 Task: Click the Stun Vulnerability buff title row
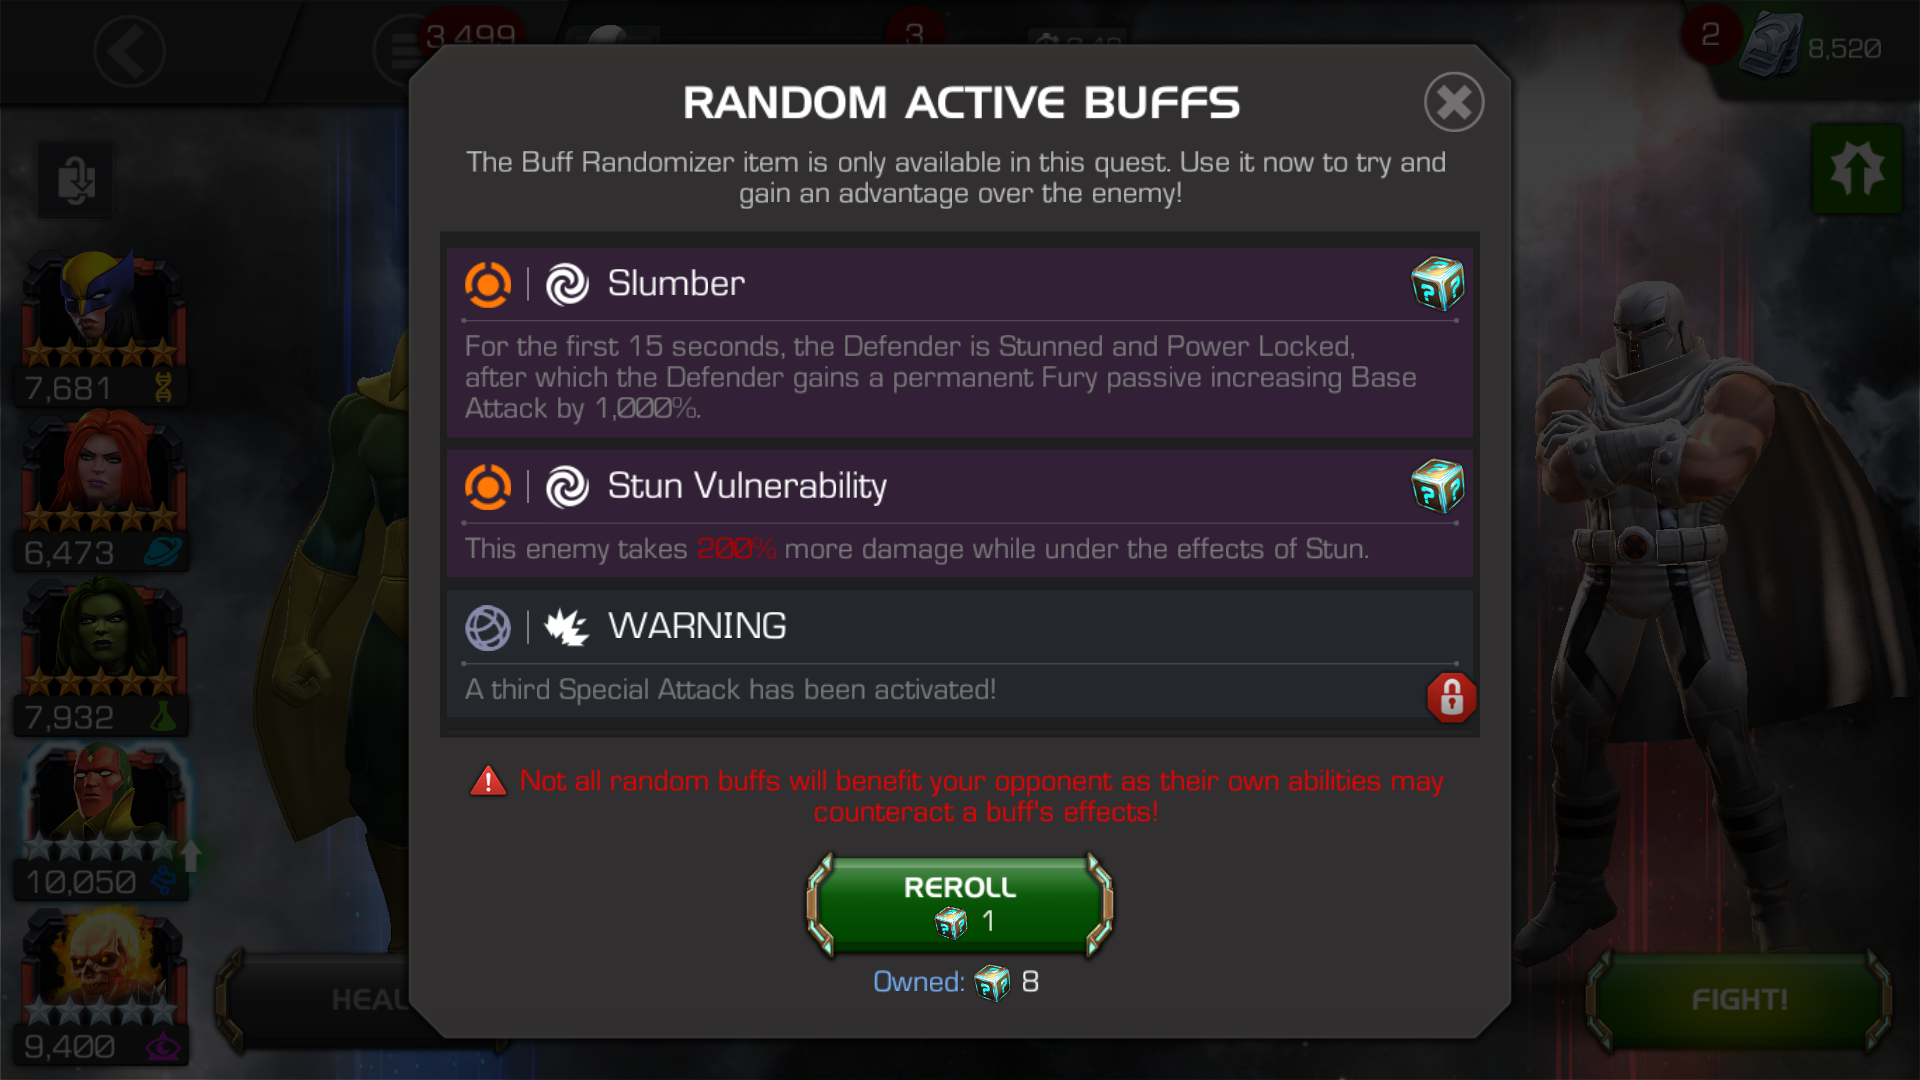click(x=960, y=486)
